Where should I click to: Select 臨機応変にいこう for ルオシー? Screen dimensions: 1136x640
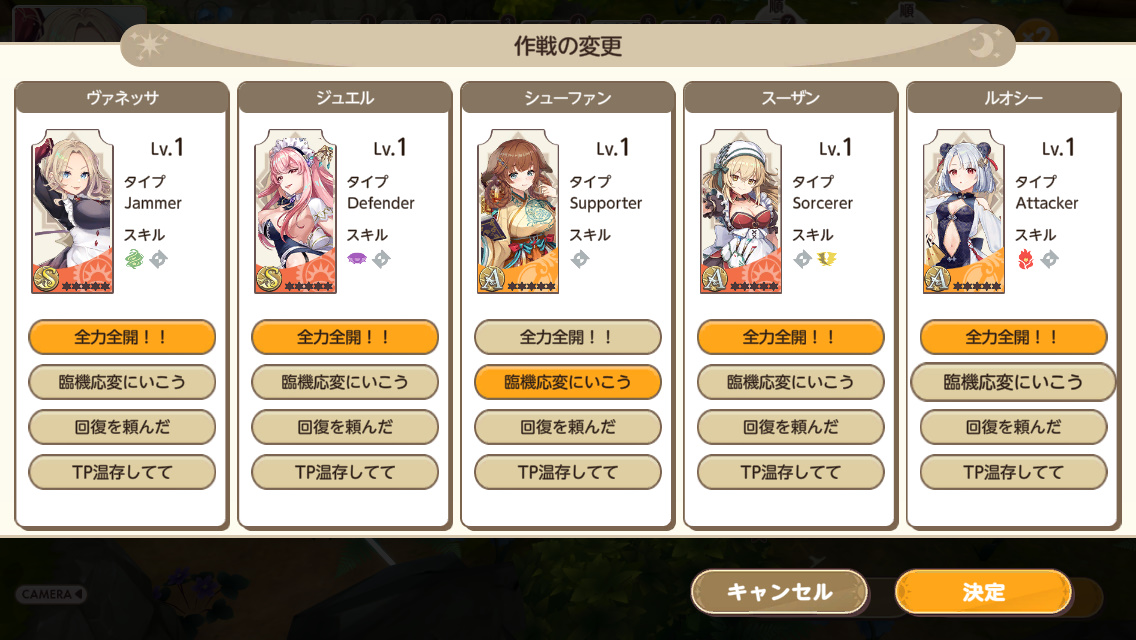point(1013,382)
